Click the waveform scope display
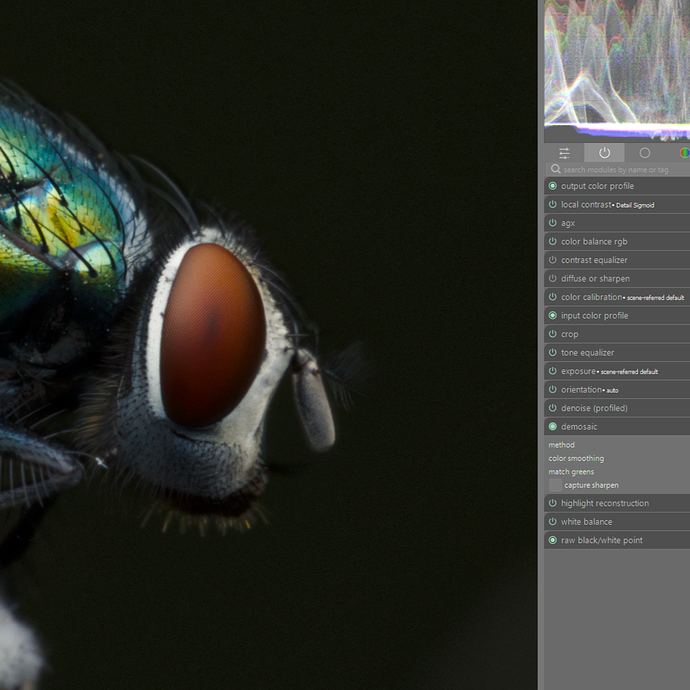The image size is (690, 690). coord(617,68)
